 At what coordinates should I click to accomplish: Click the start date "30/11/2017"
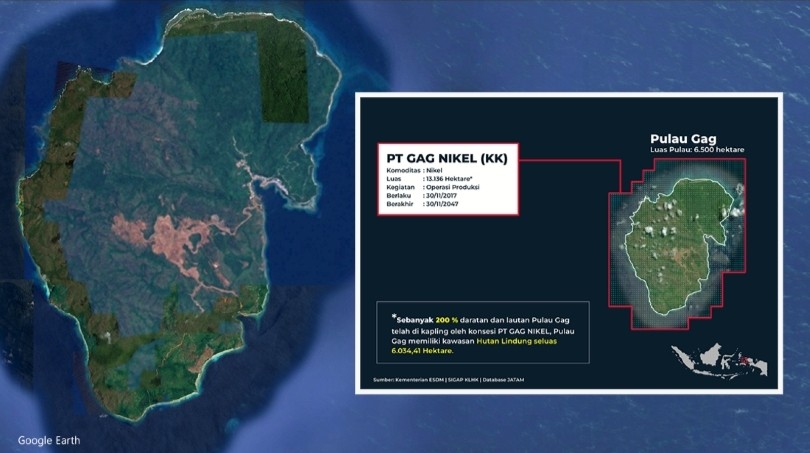pos(442,196)
